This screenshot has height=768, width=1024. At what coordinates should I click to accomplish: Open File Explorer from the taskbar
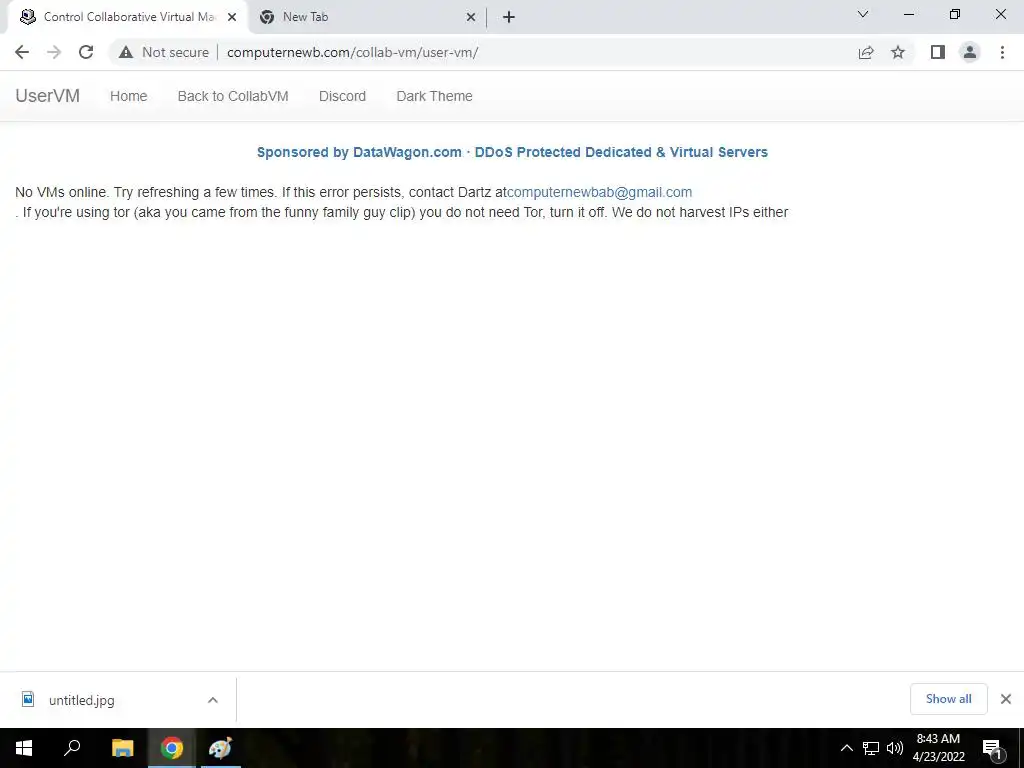[123, 748]
